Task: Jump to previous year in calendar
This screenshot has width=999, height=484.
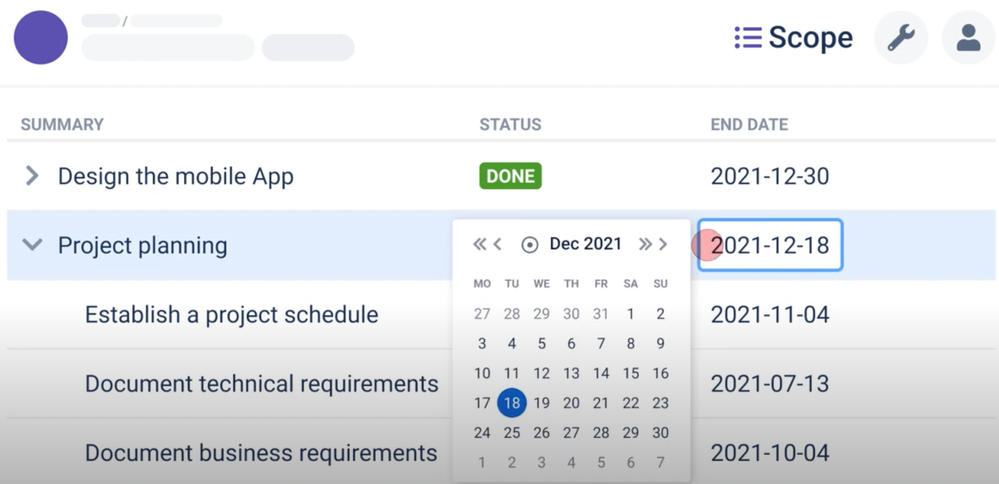Action: click(x=480, y=244)
